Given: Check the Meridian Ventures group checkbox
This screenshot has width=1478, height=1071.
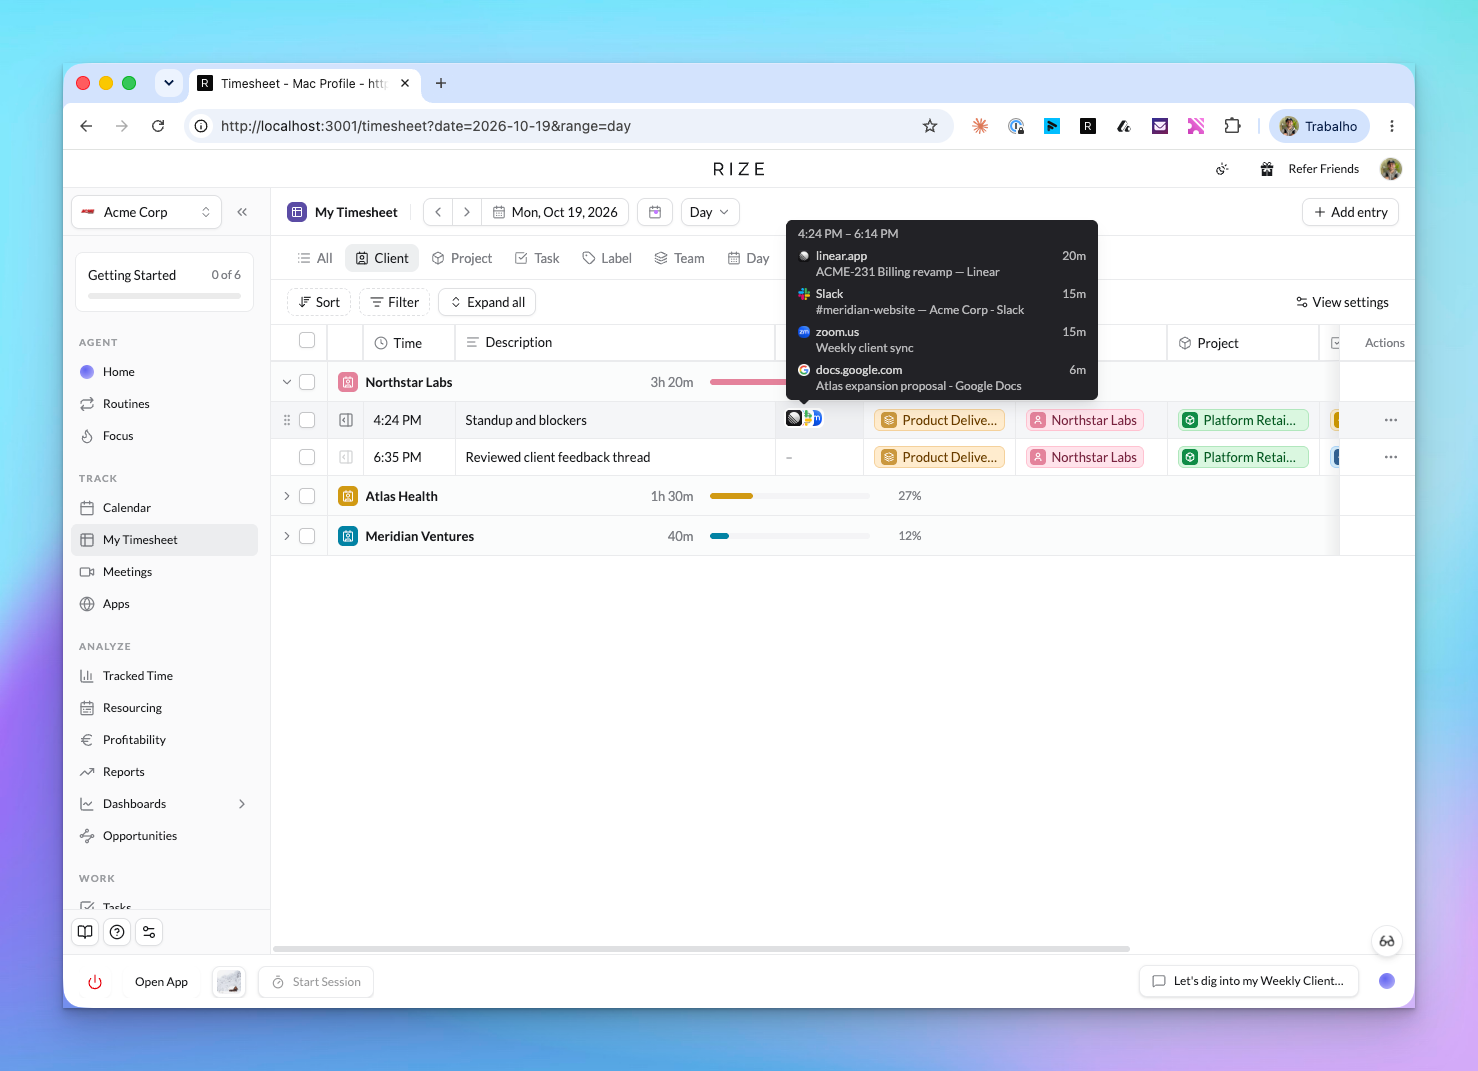Looking at the screenshot, I should pos(307,536).
